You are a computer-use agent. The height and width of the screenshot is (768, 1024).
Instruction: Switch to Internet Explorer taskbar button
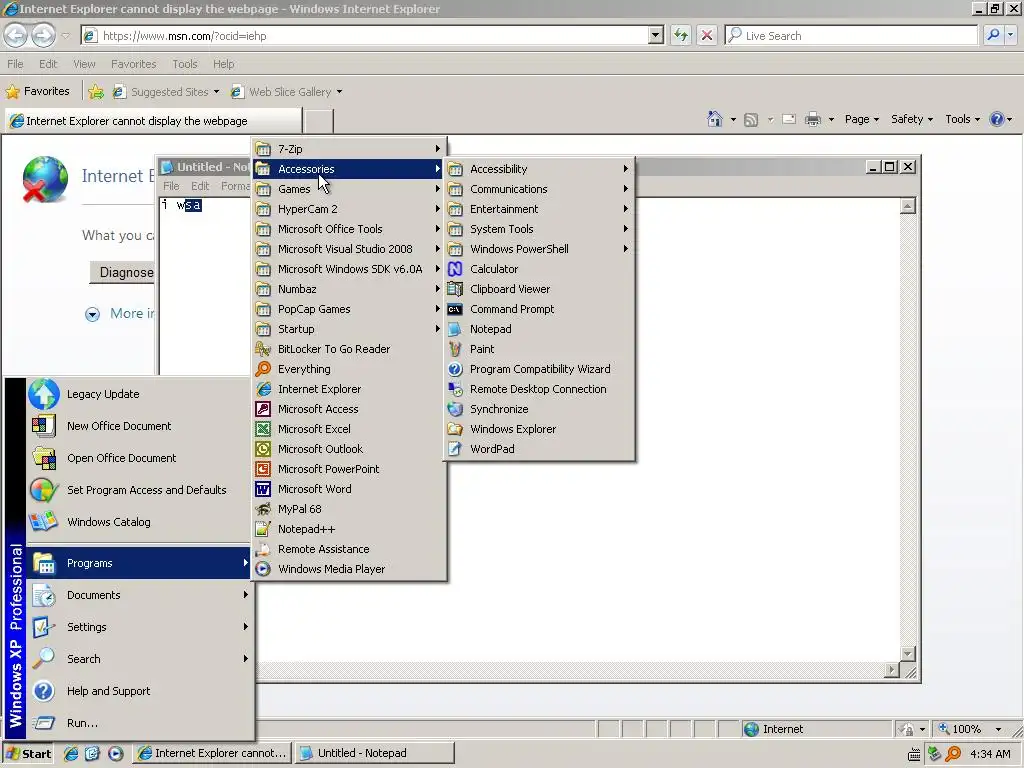click(212, 754)
